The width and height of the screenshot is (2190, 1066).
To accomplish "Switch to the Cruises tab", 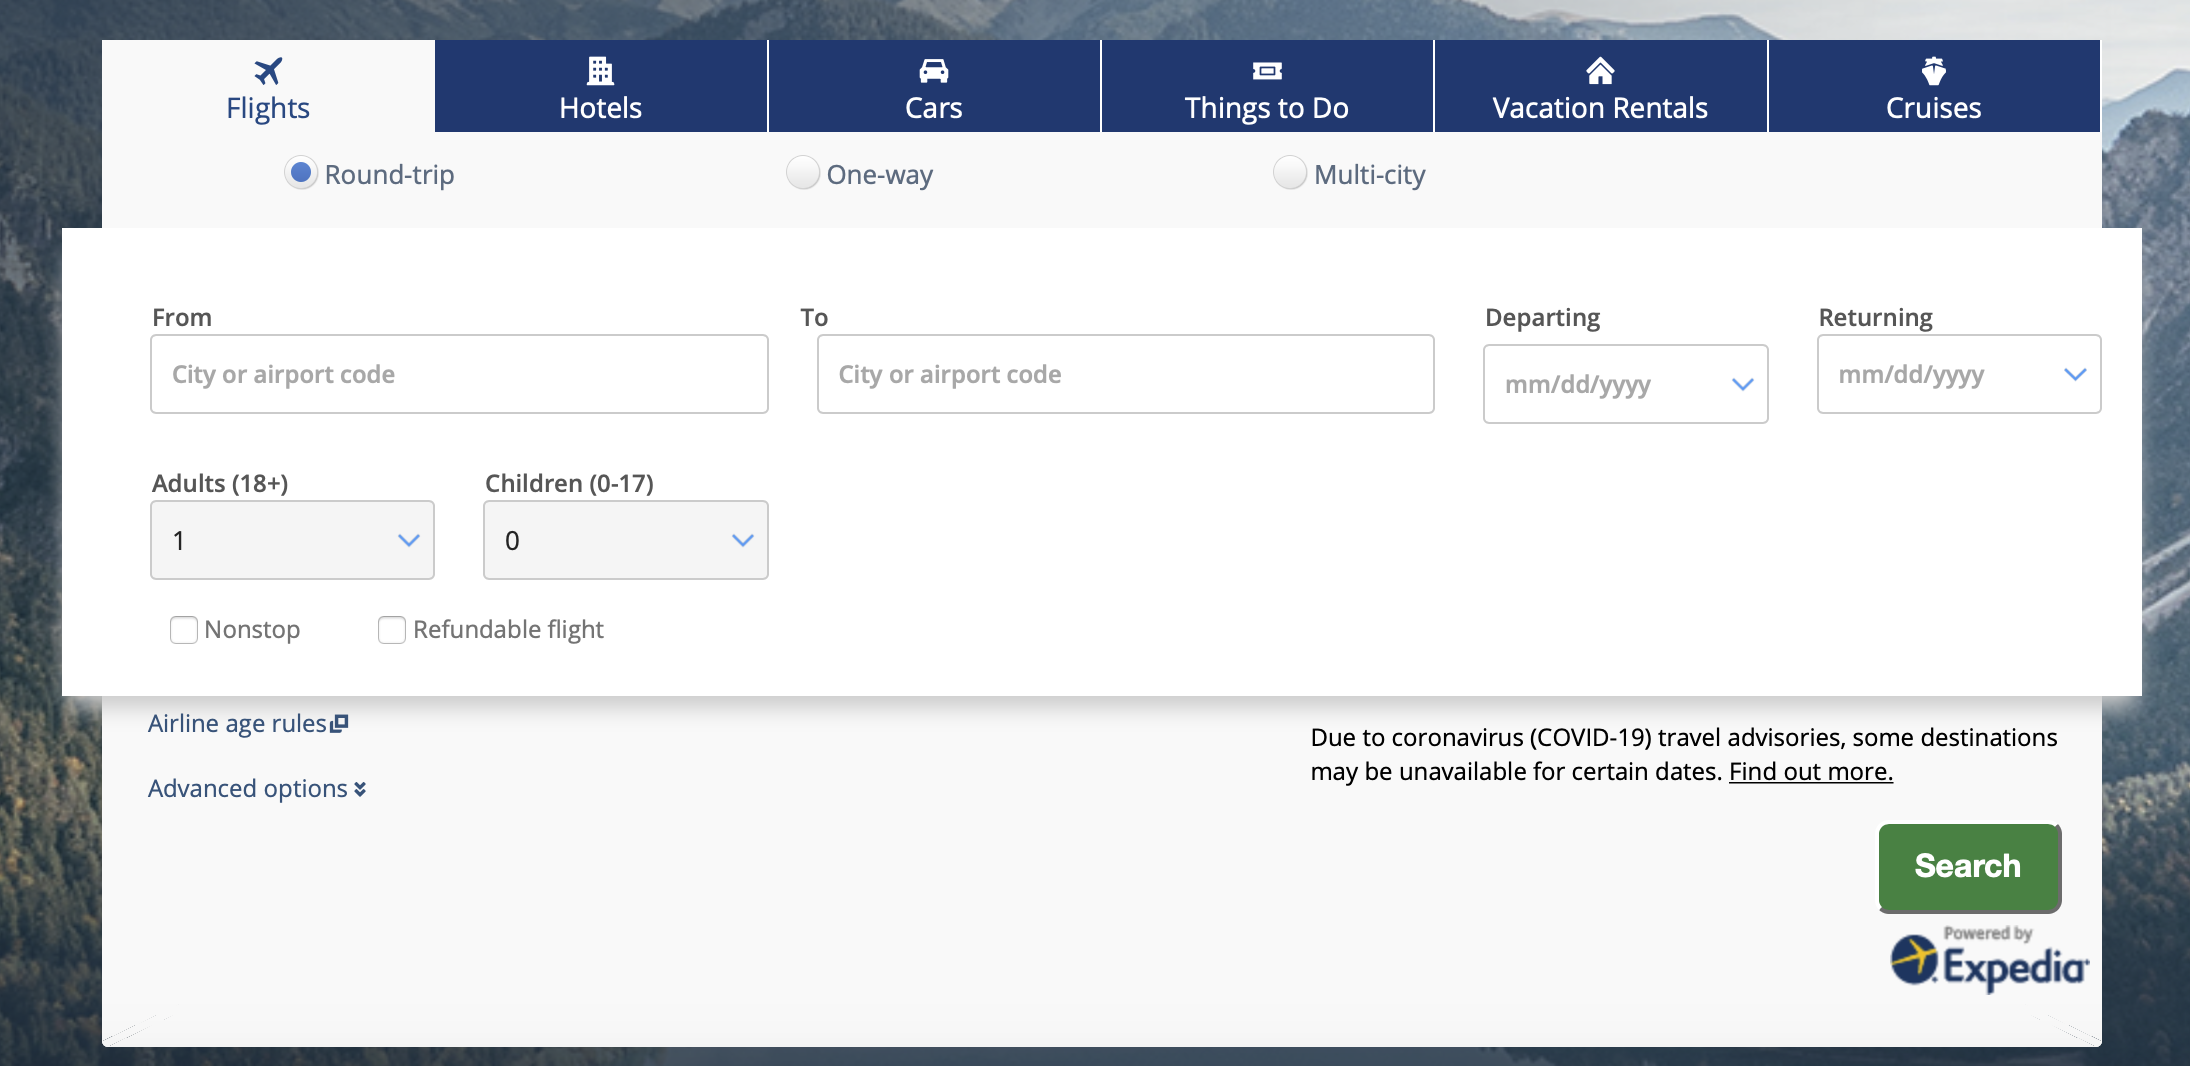I will [x=1934, y=86].
